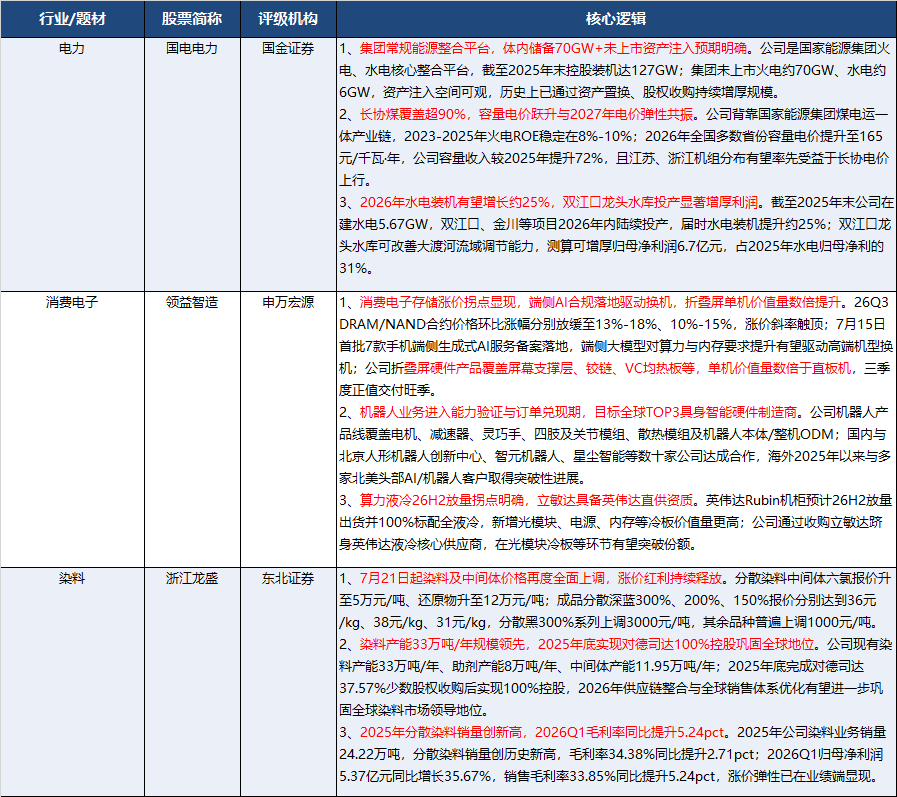This screenshot has height=797, width=897.
Task: Click the 行业/题材 column header
Action: tap(72, 19)
